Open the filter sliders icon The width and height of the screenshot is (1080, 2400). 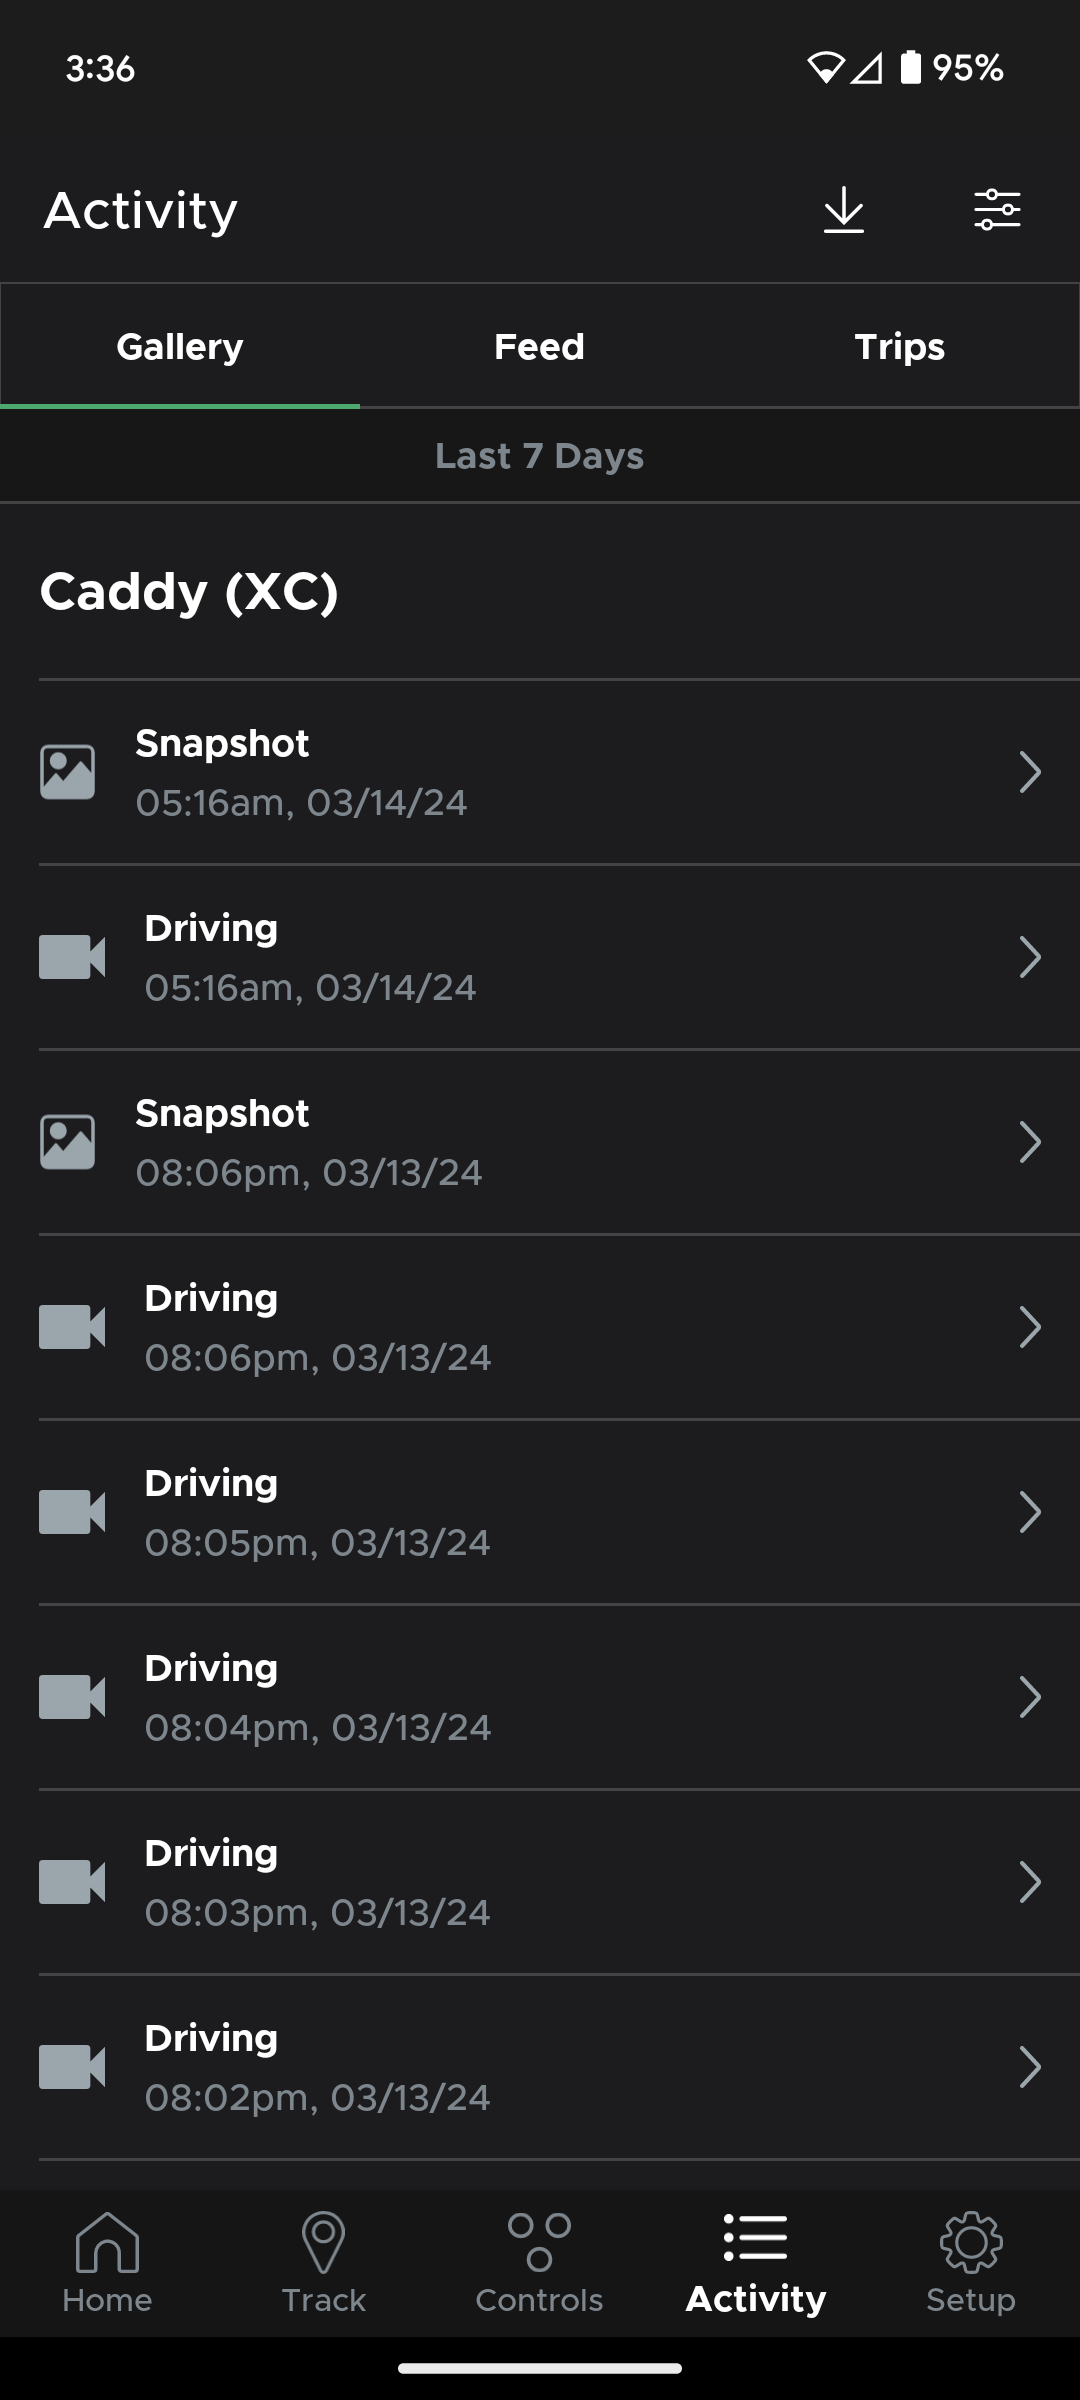click(997, 210)
